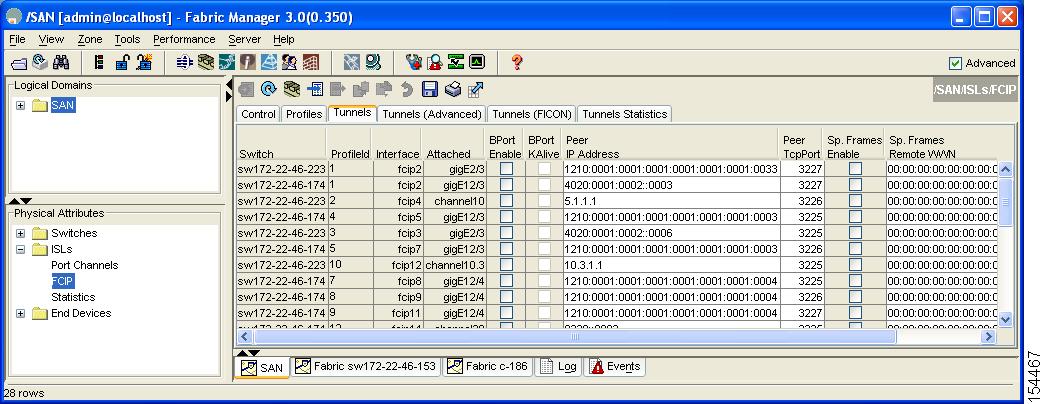Click the printer icon in table toolbar
This screenshot has height=404, width=1044.
pyautogui.click(x=453, y=89)
